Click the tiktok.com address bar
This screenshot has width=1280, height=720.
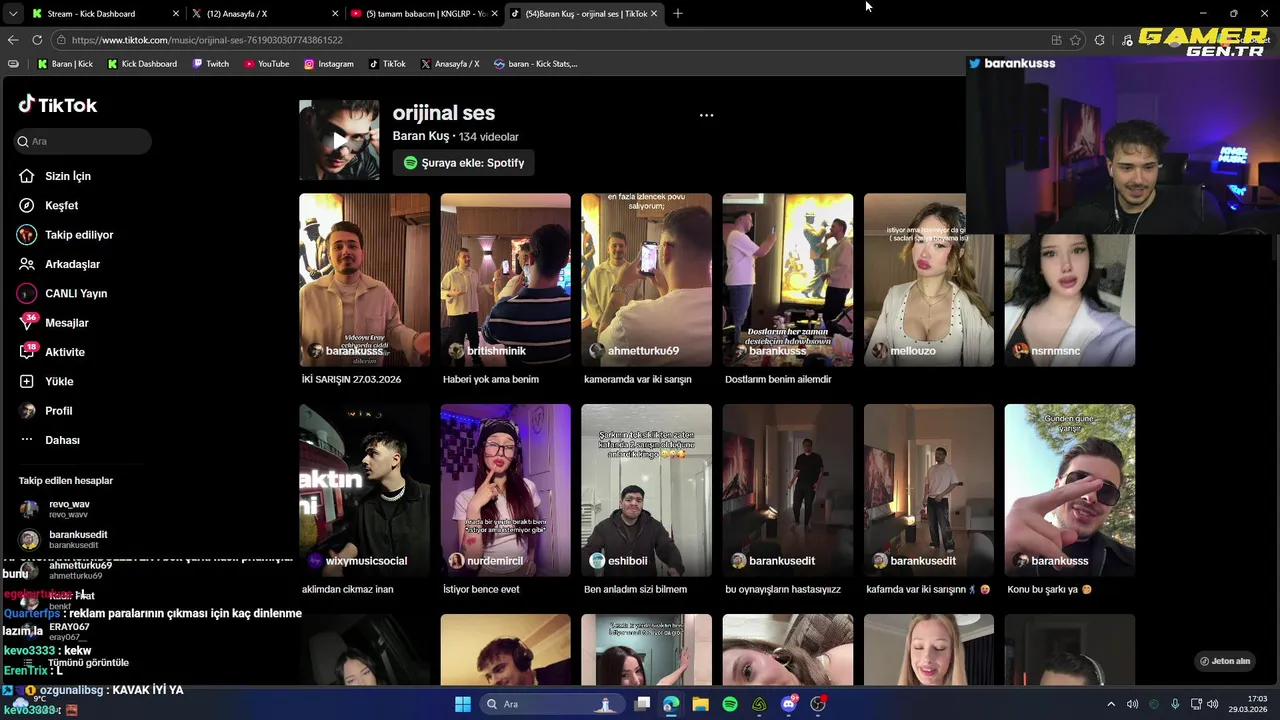click(550, 40)
